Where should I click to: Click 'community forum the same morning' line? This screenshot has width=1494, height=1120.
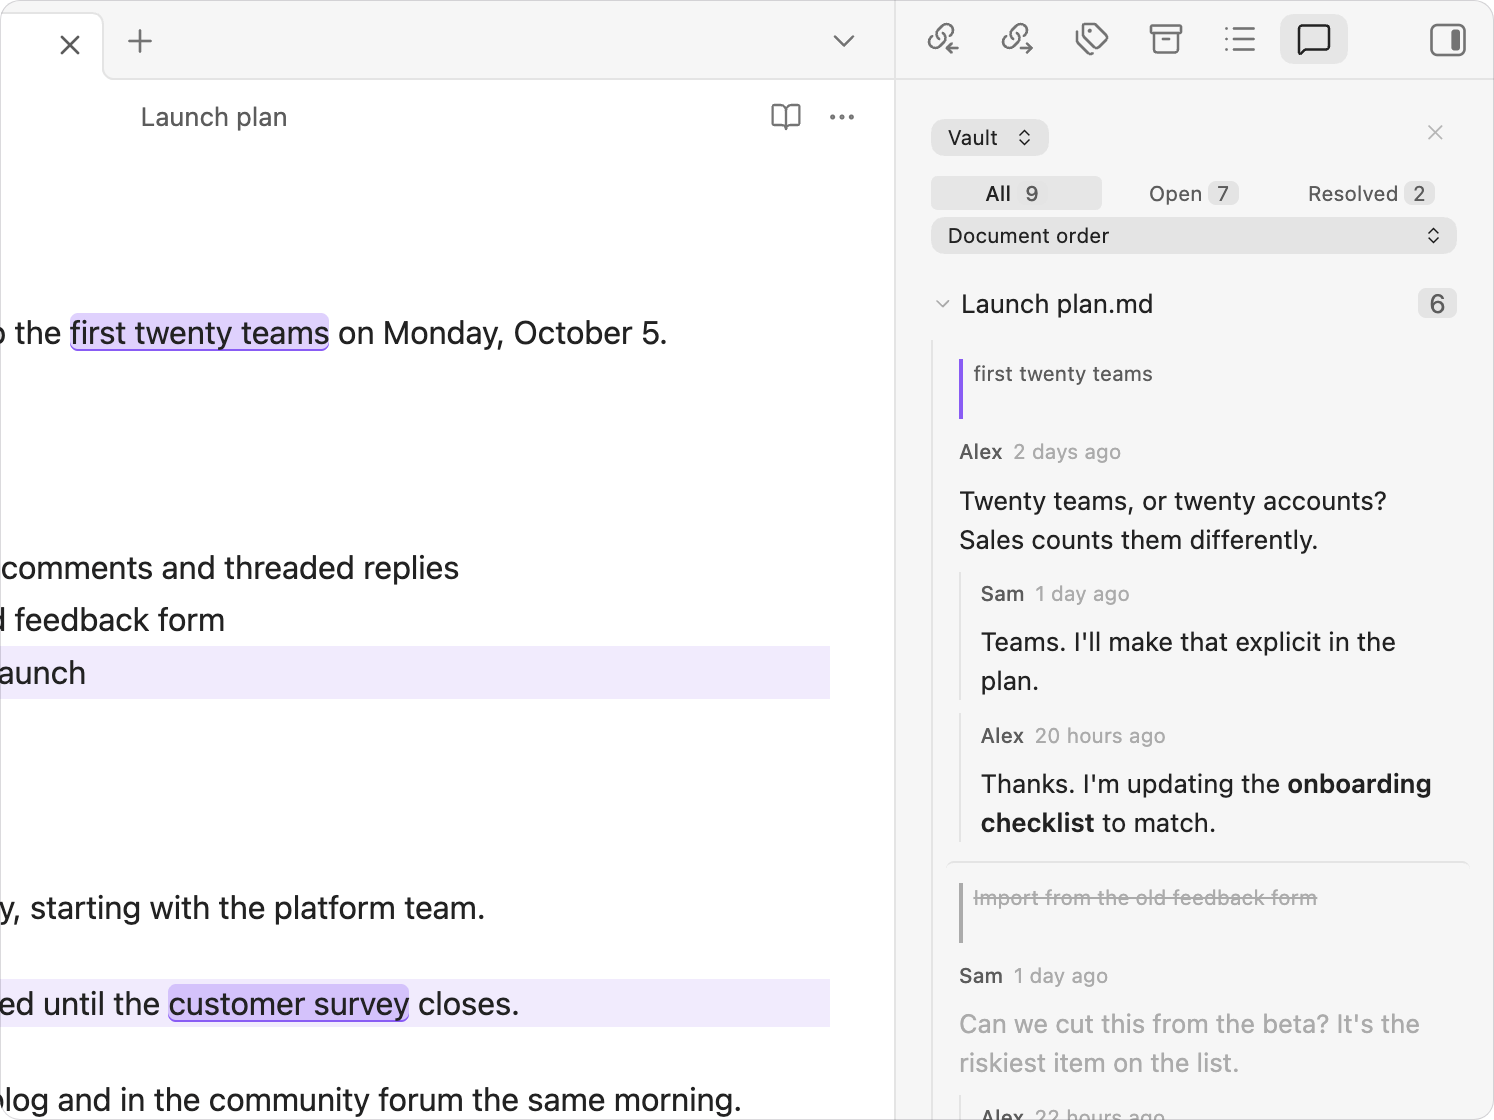[371, 1100]
